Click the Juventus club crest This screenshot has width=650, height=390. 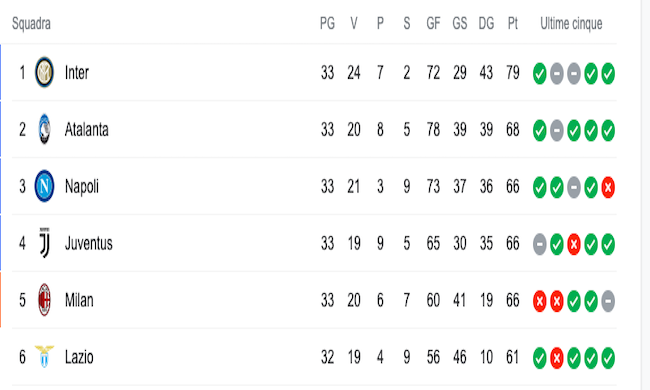pos(44,243)
